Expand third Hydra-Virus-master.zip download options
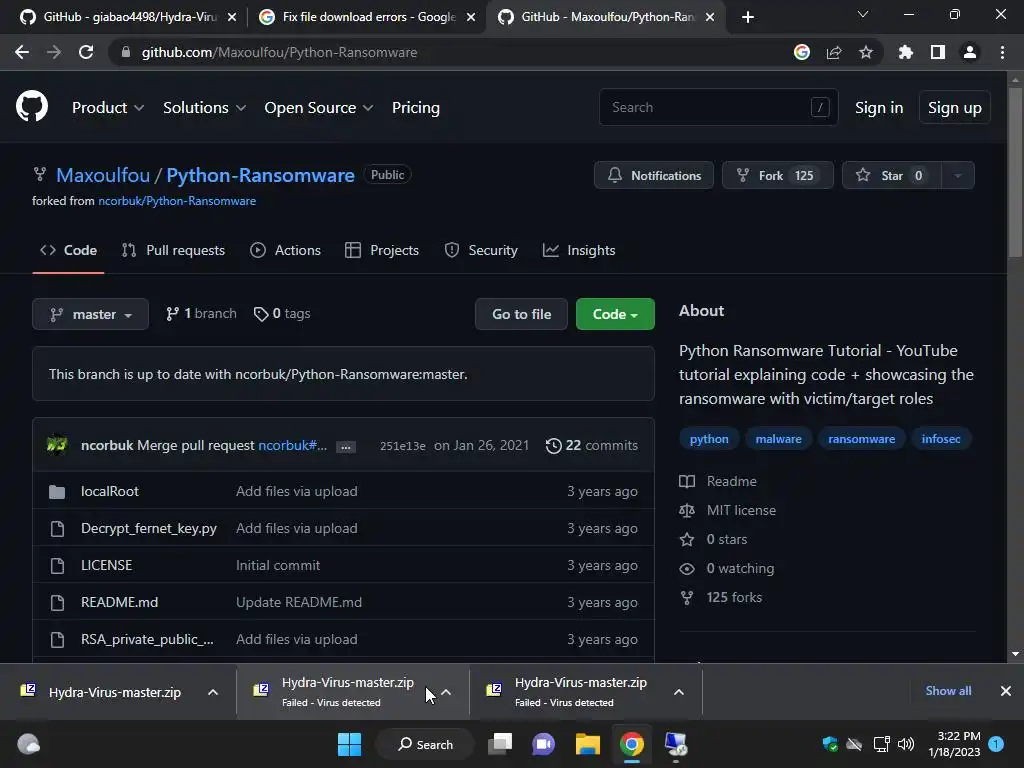Screen dimensions: 1024x768 [679, 692]
